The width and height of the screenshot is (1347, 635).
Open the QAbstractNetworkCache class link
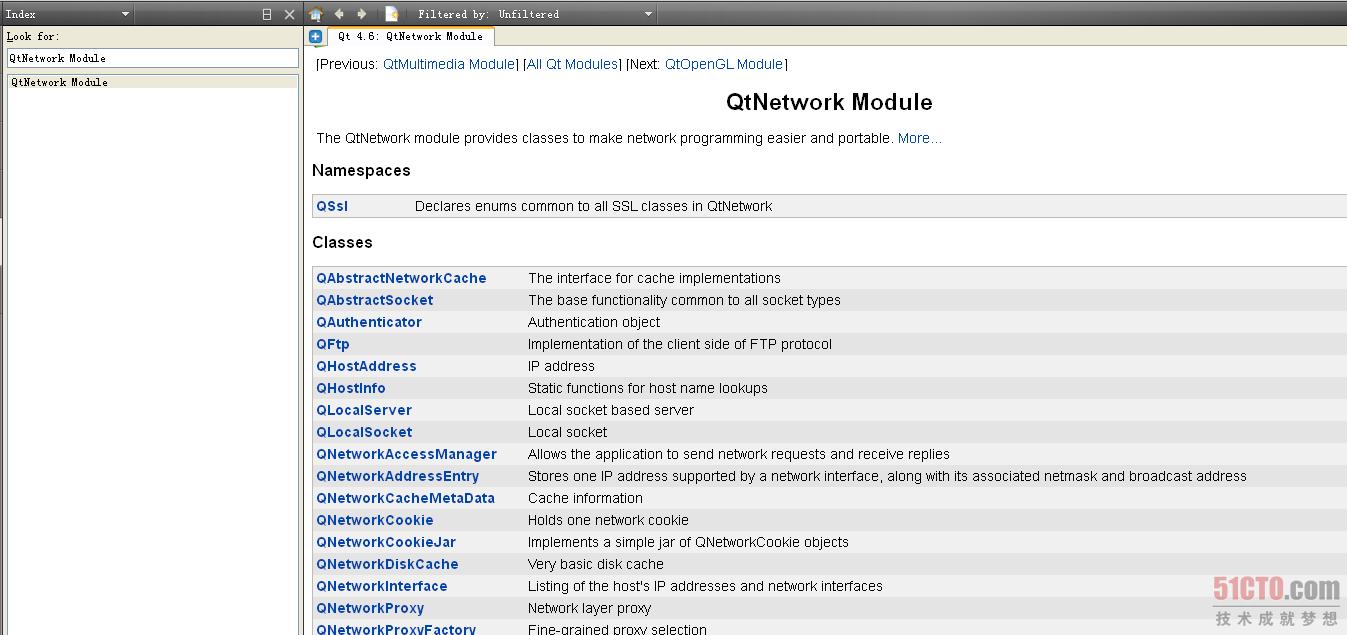[401, 278]
